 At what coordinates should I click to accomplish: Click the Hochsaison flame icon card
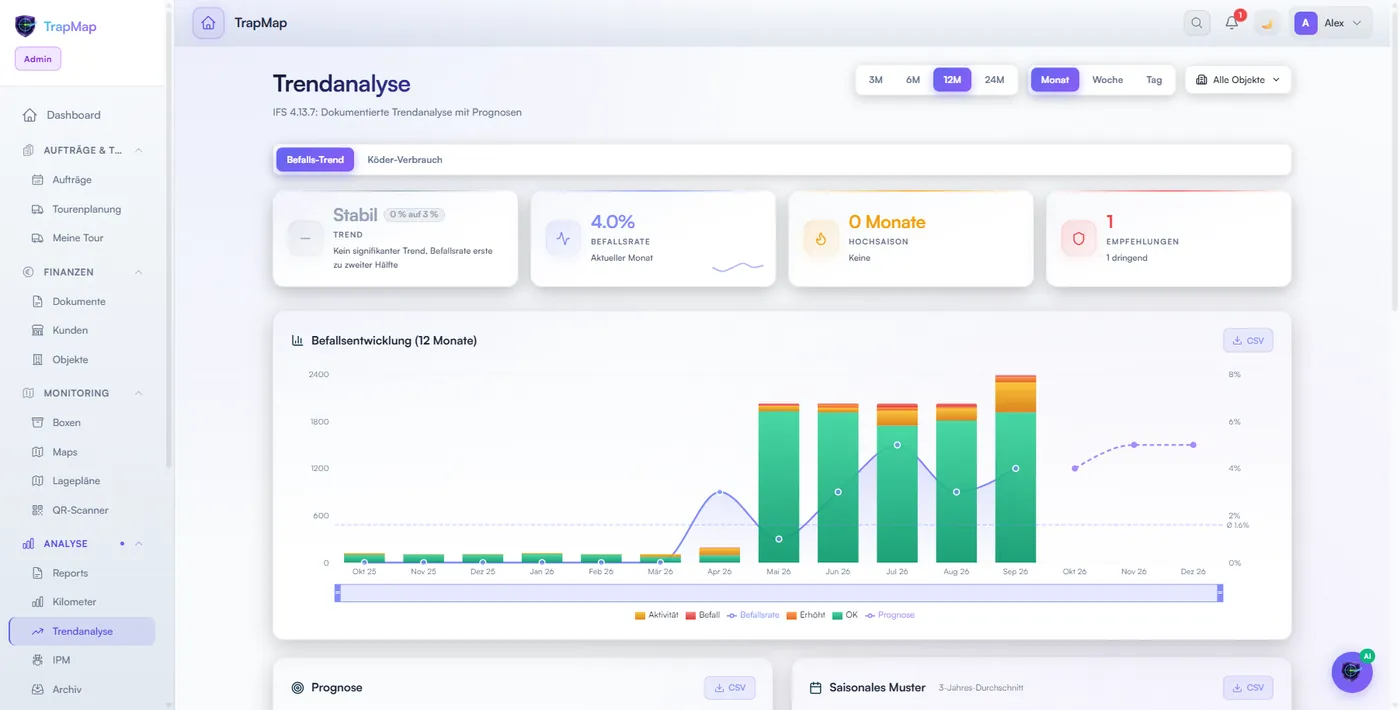(821, 239)
